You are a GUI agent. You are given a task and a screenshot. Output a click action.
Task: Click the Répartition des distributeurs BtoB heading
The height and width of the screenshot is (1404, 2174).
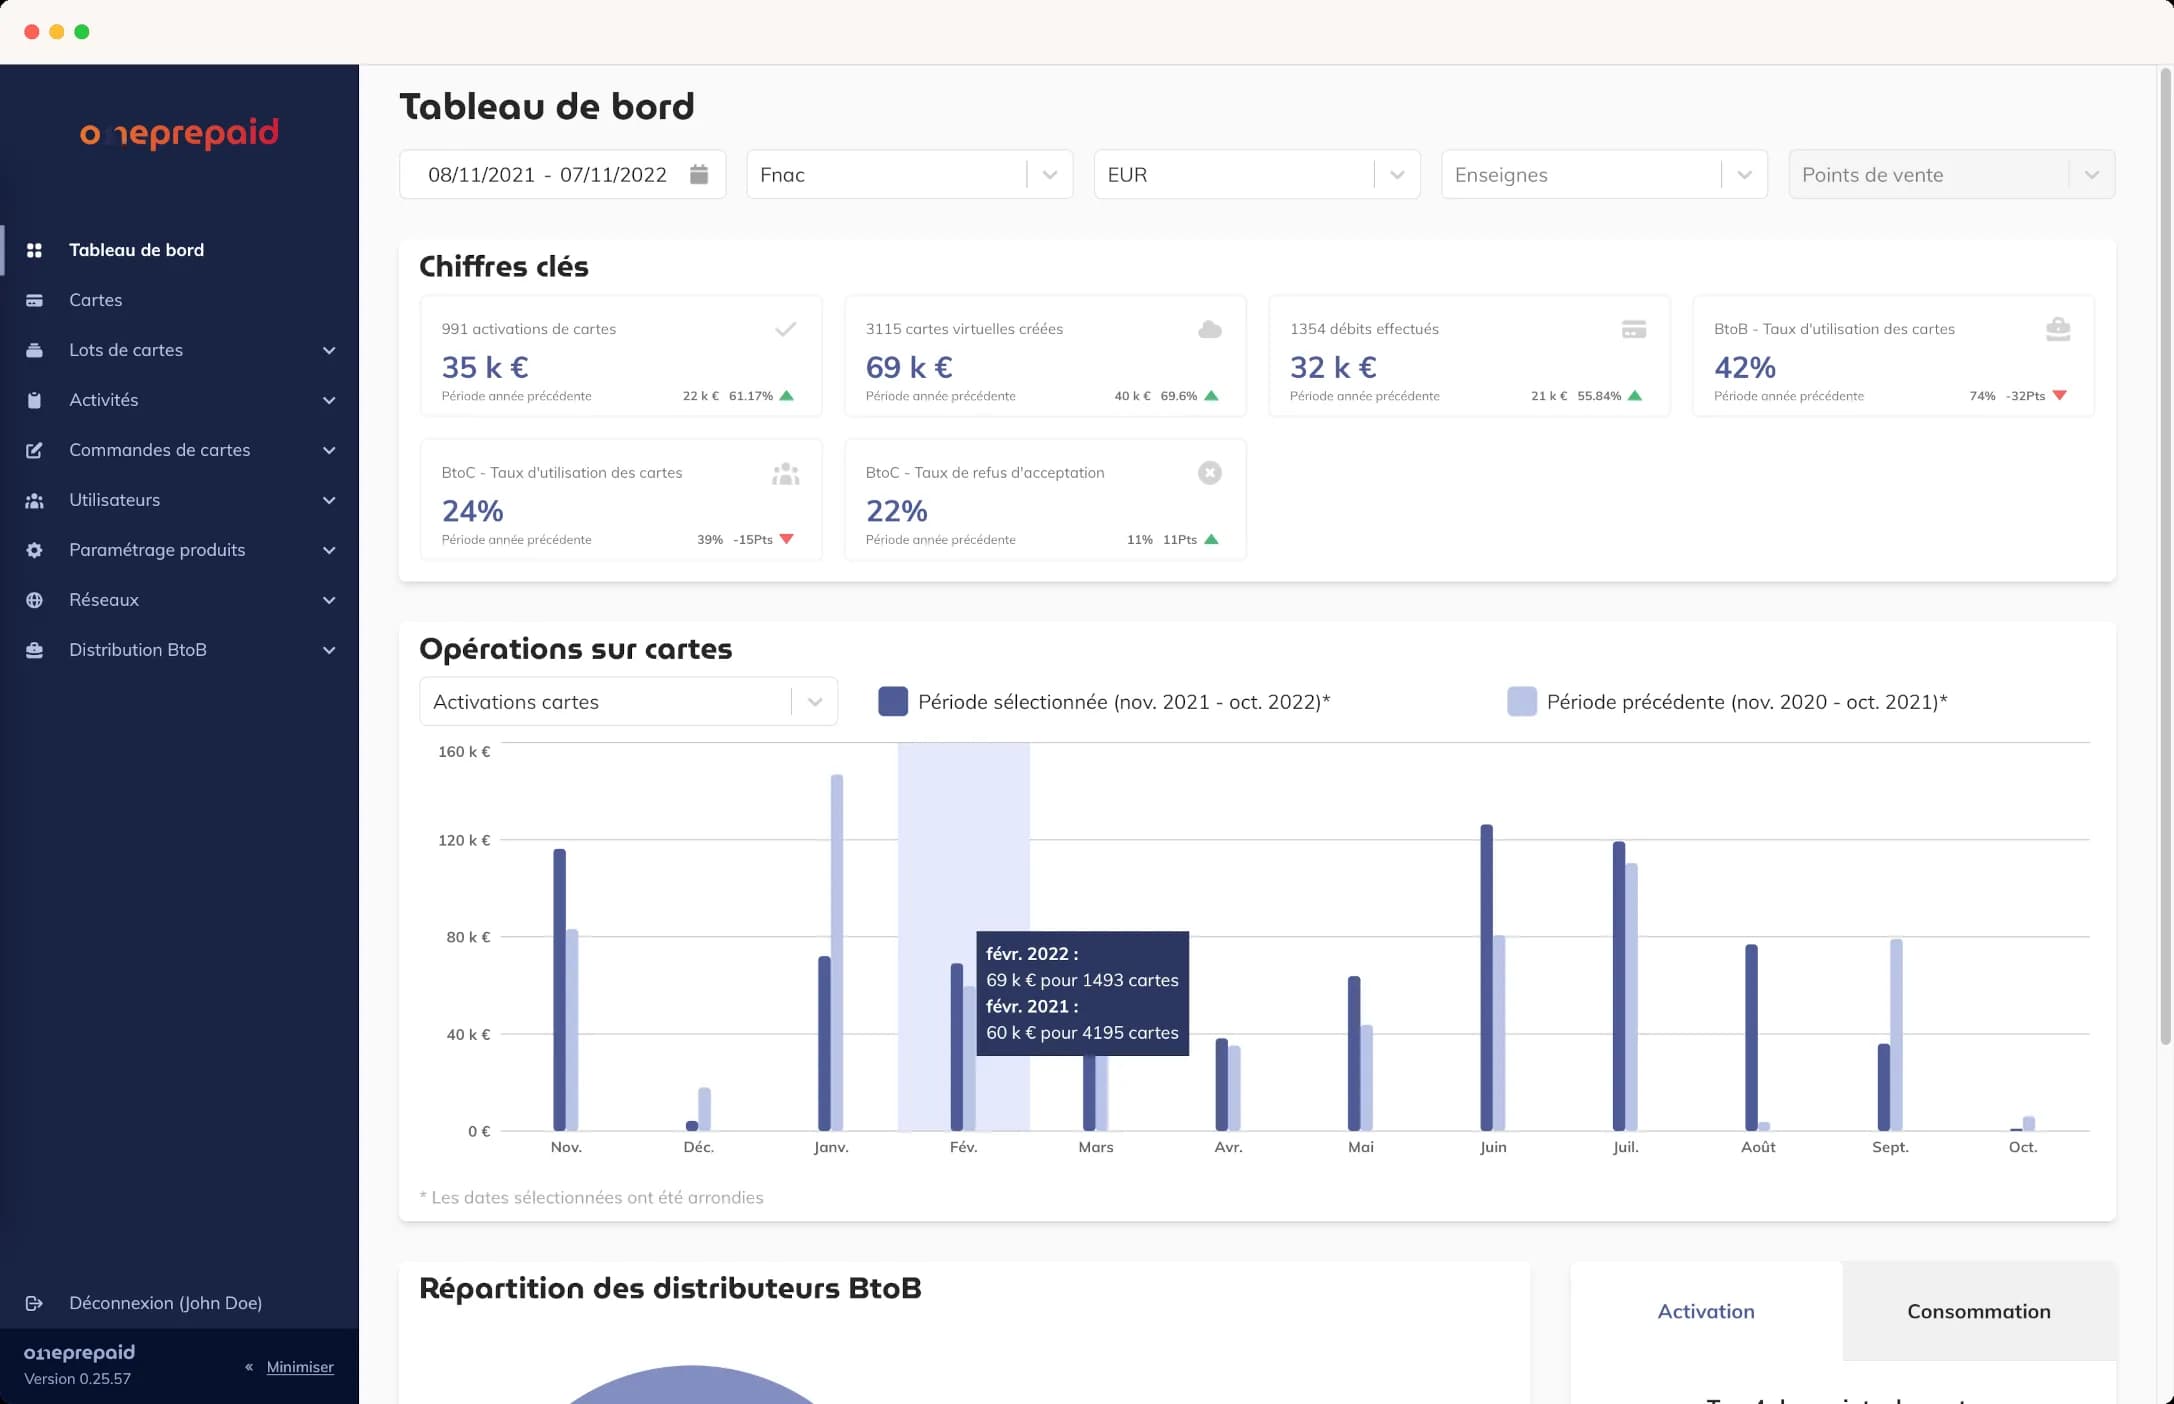670,1288
